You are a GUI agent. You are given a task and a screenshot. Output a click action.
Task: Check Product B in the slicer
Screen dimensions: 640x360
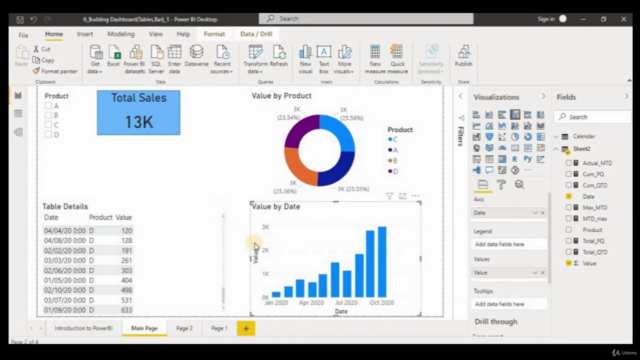48,116
